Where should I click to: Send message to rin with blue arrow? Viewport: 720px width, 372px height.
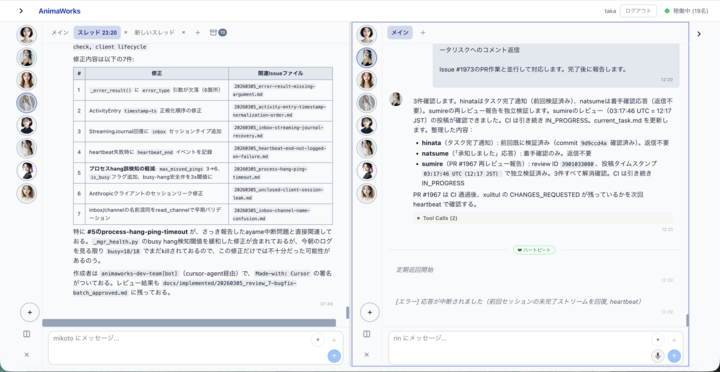pos(674,355)
